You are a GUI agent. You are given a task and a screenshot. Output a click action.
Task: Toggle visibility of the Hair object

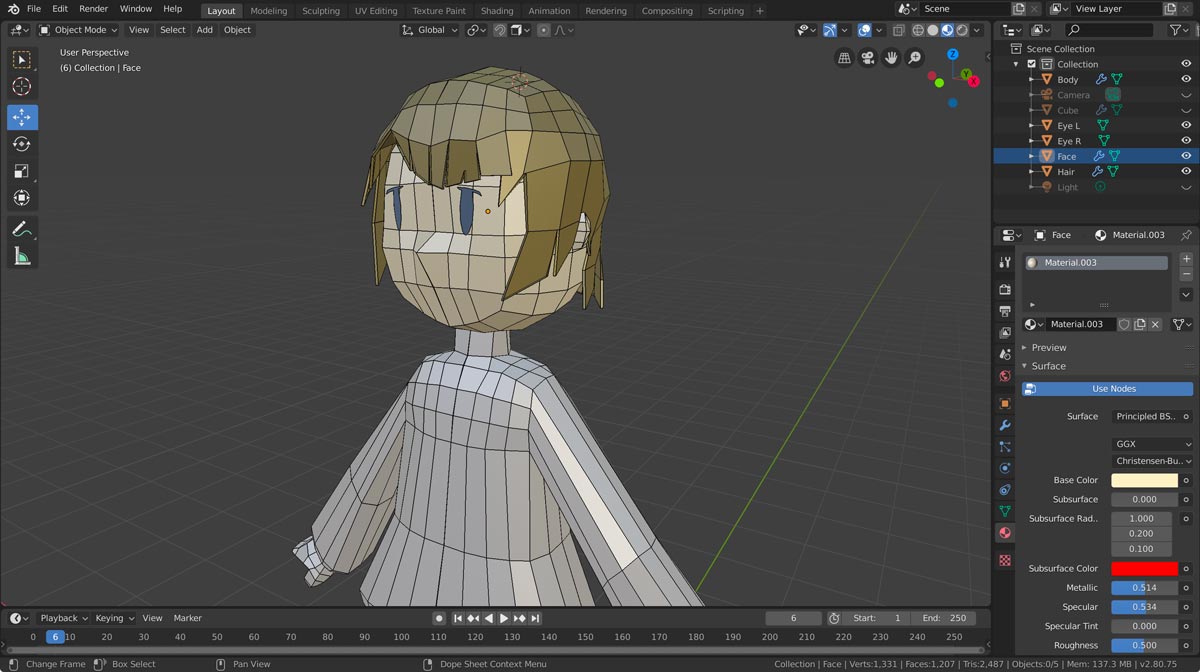click(x=1186, y=172)
